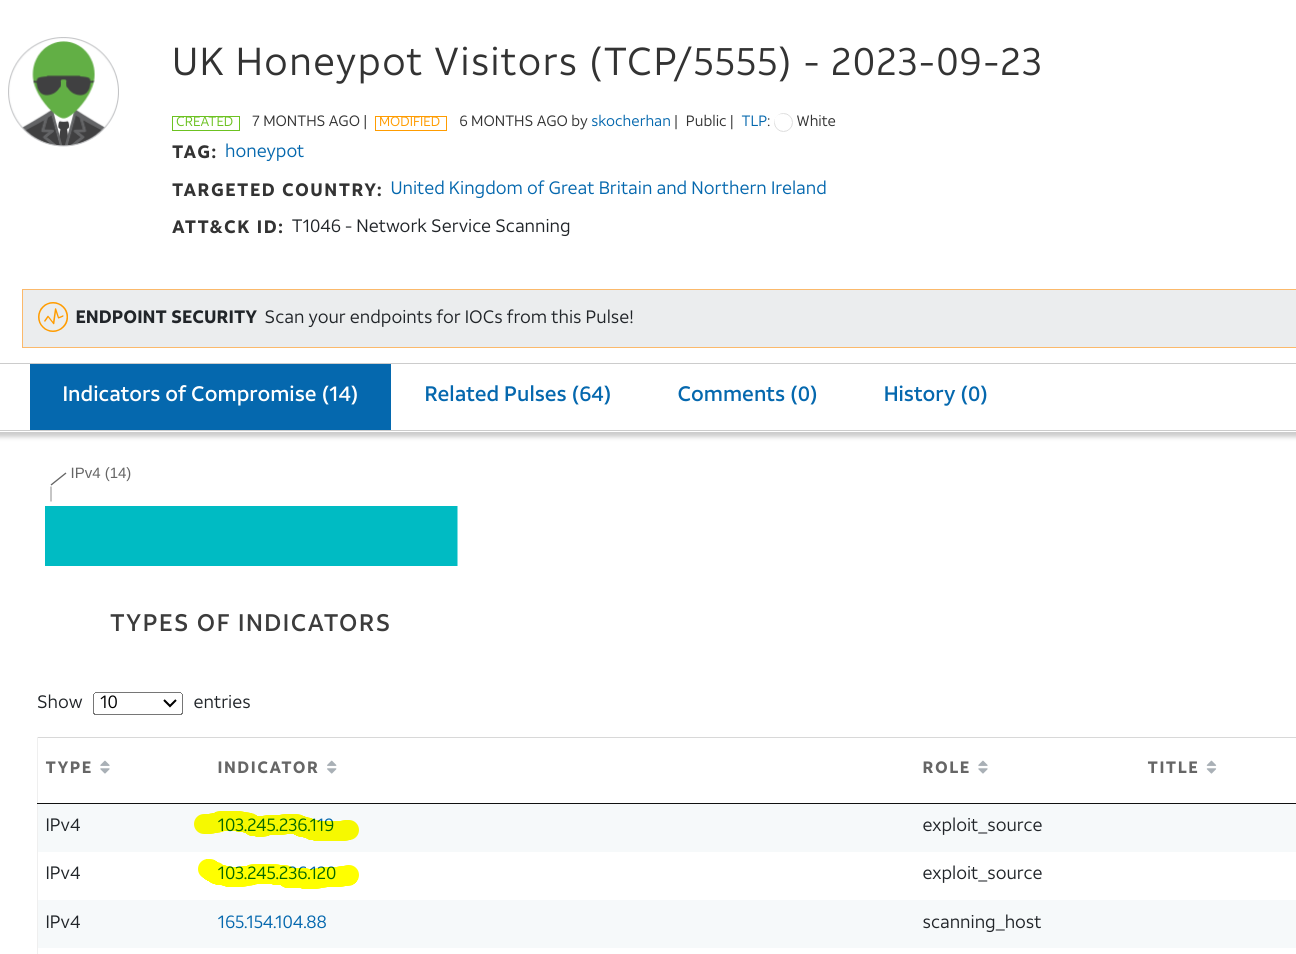The height and width of the screenshot is (954, 1296).
Task: Open the History tab
Action: coord(935,395)
